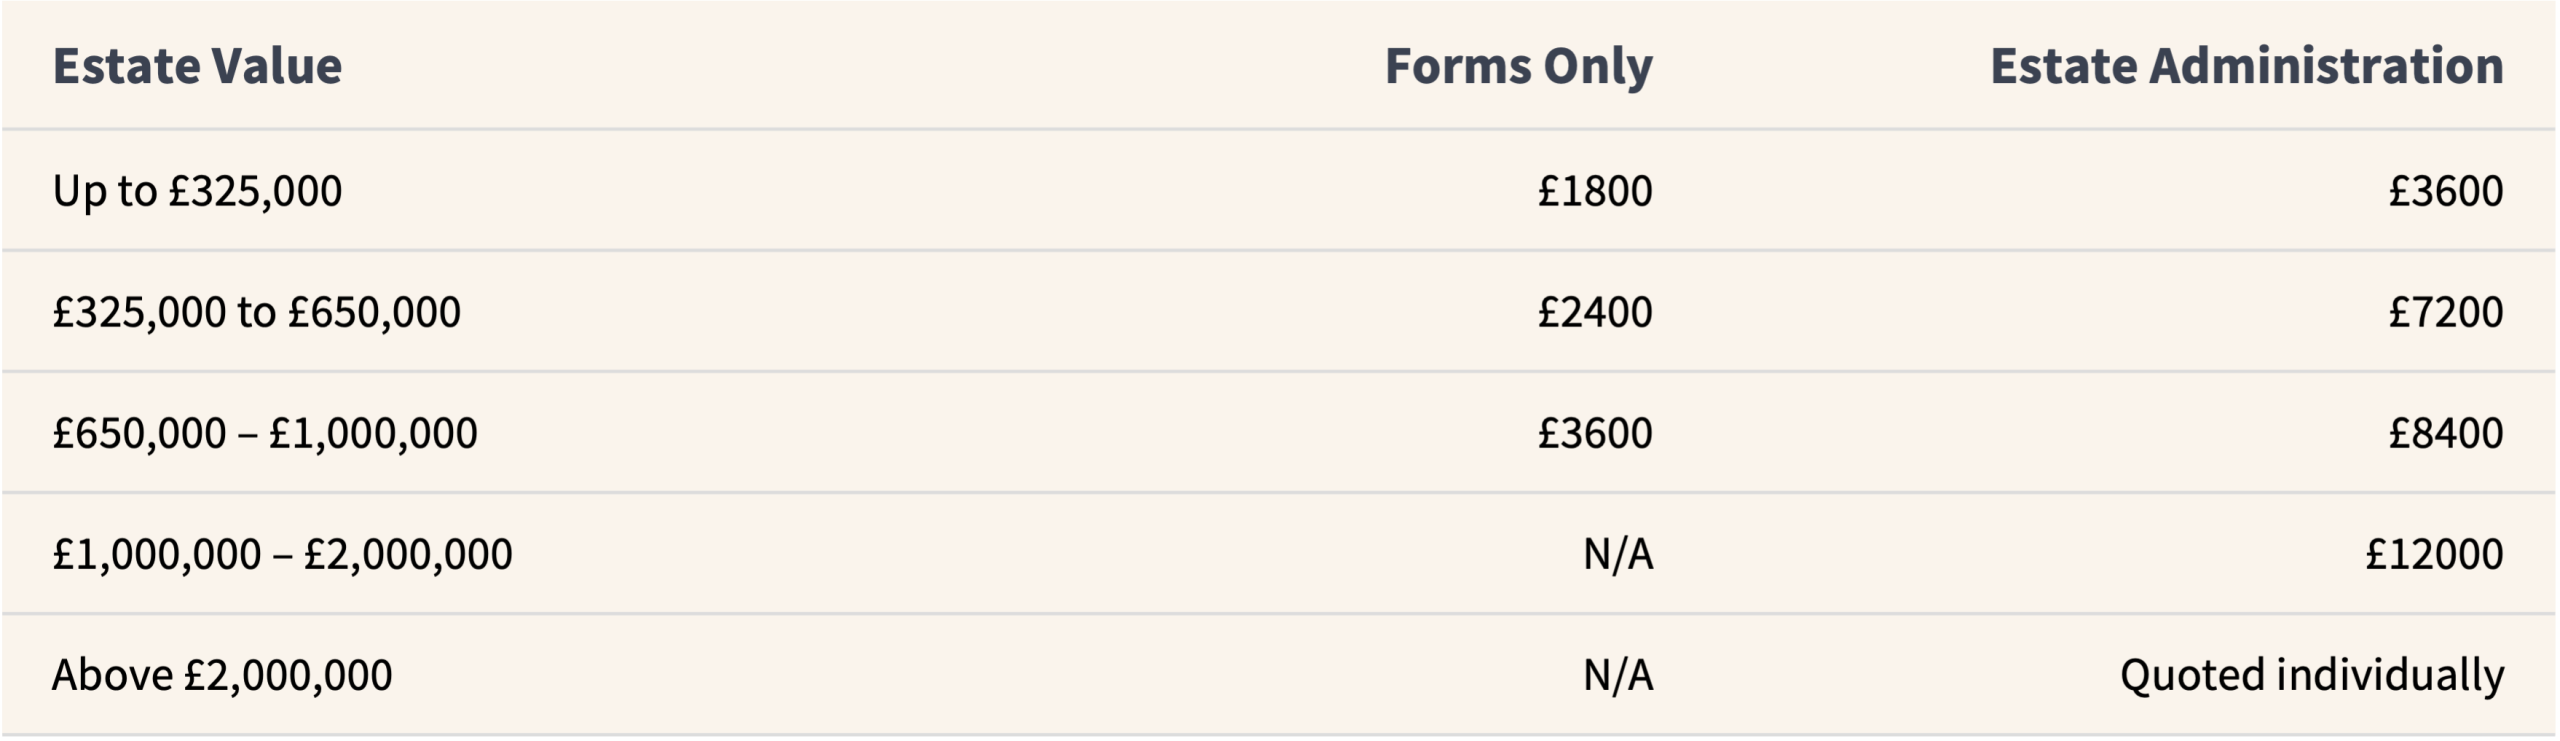Click N/A in the £1,000,000 – £2,000,000 row

click(x=1618, y=554)
